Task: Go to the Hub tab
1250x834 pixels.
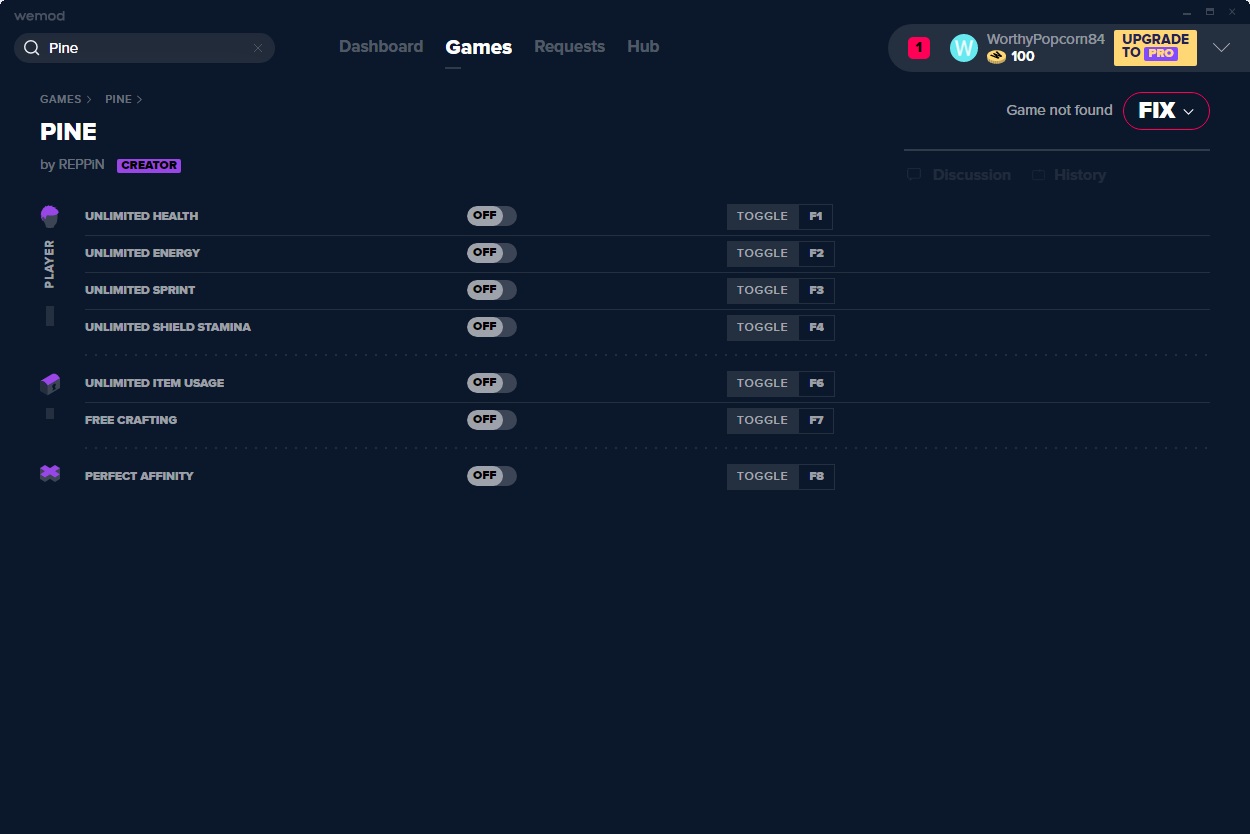Action: tap(643, 46)
